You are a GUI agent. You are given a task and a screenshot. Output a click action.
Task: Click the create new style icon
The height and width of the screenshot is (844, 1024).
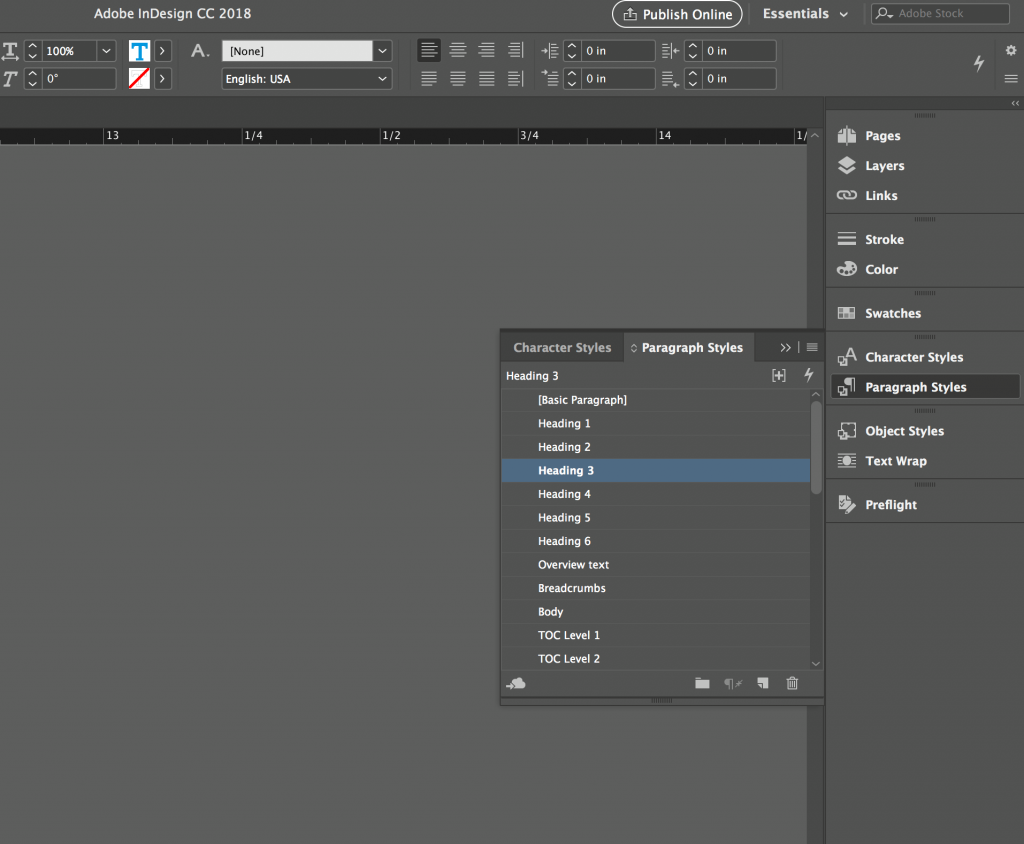click(763, 683)
